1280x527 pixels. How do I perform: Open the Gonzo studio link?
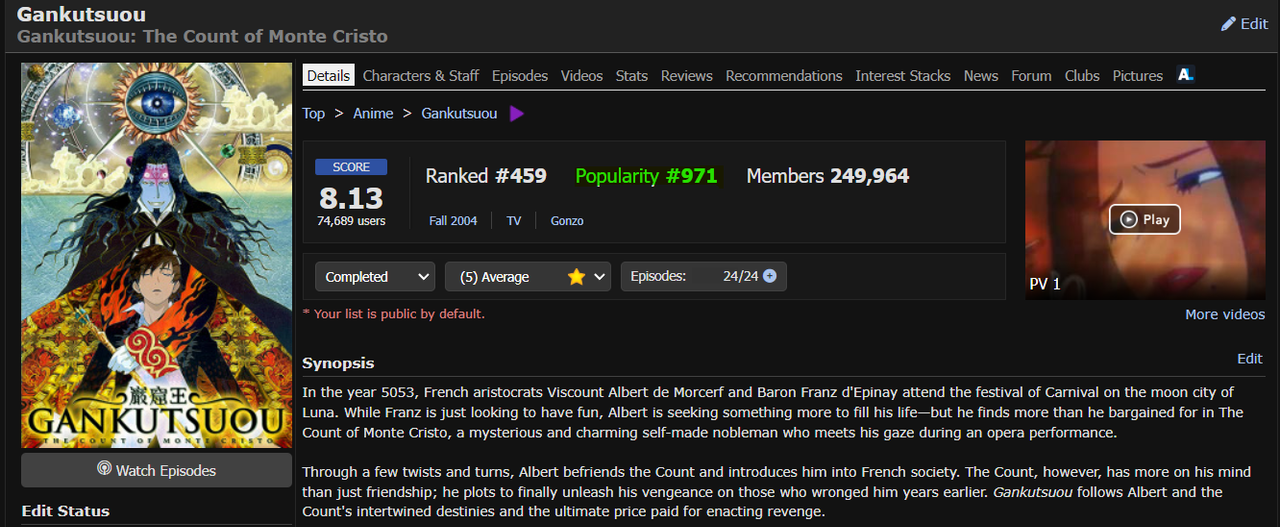[x=567, y=221]
